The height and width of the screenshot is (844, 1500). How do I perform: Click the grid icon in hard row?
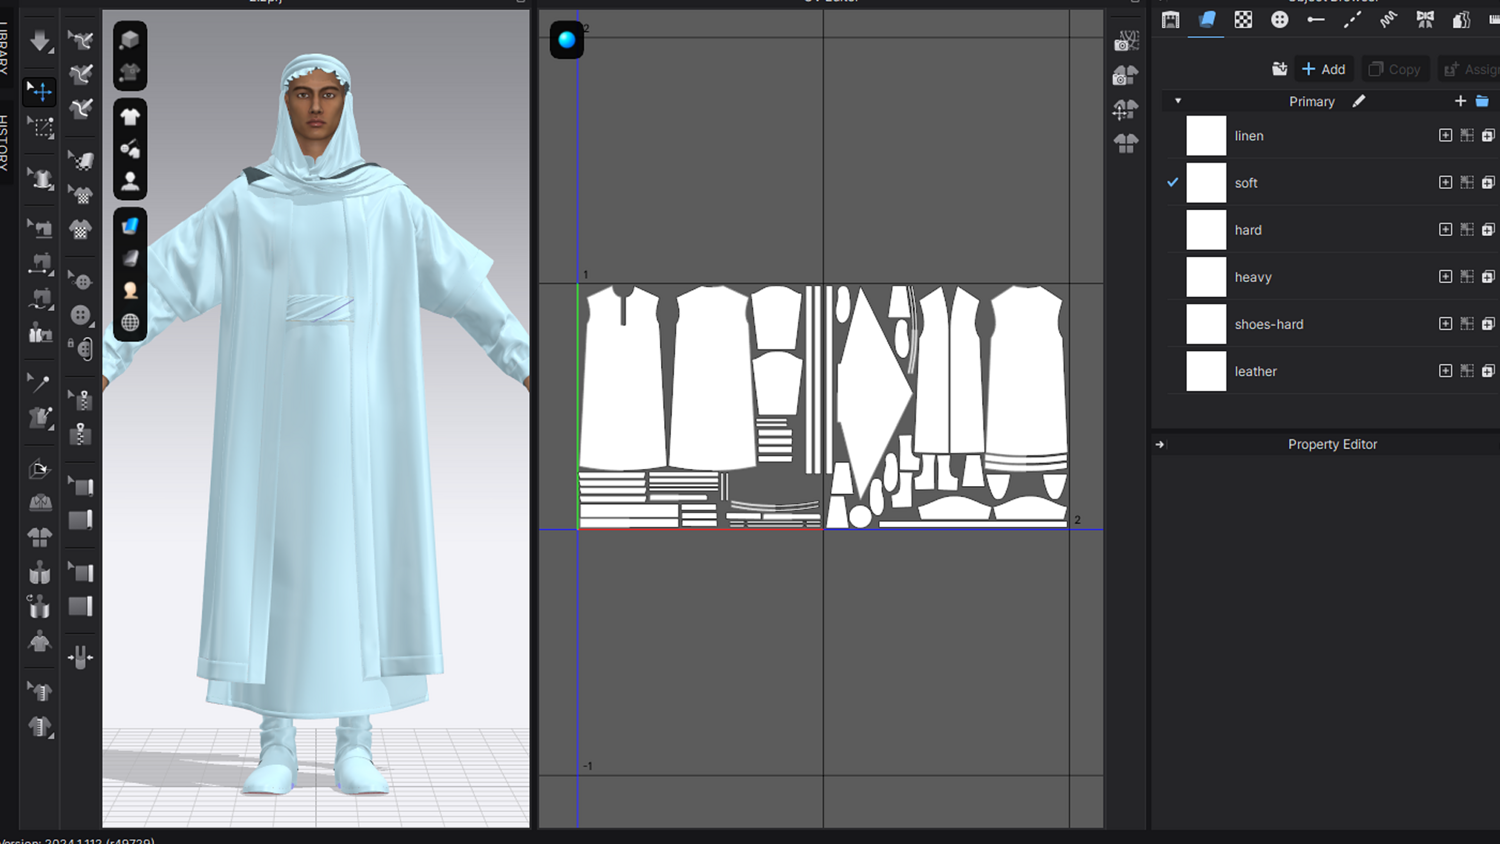click(1467, 229)
